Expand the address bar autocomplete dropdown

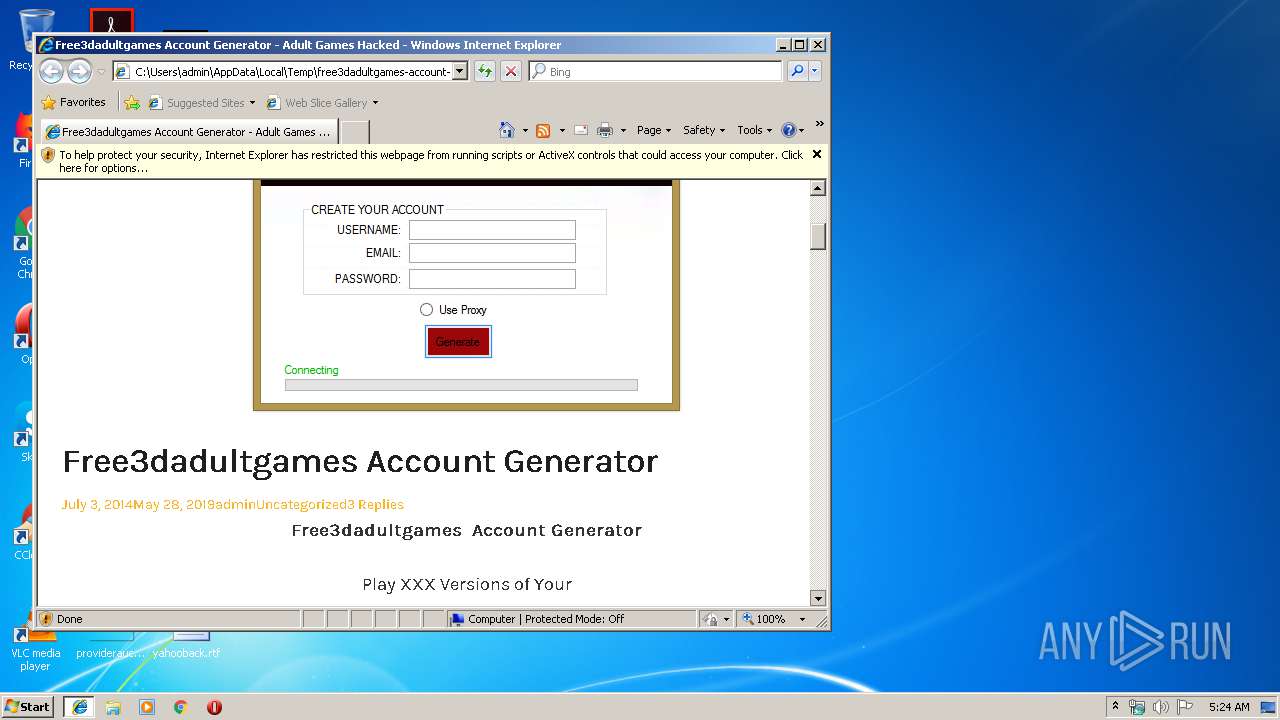click(x=460, y=72)
